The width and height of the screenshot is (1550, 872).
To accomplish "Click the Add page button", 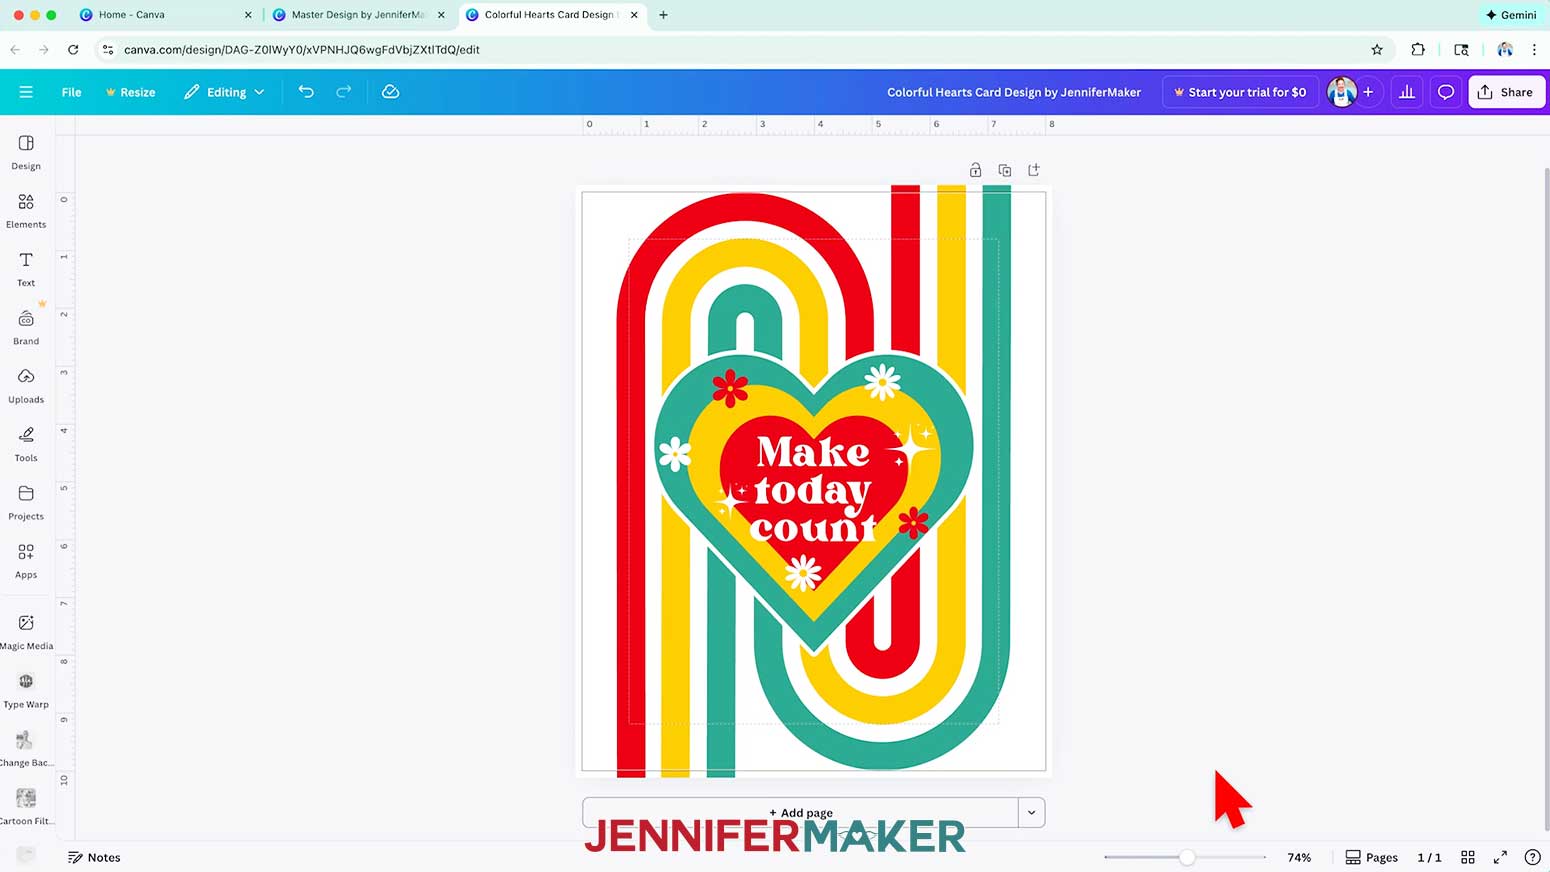I will (800, 812).
